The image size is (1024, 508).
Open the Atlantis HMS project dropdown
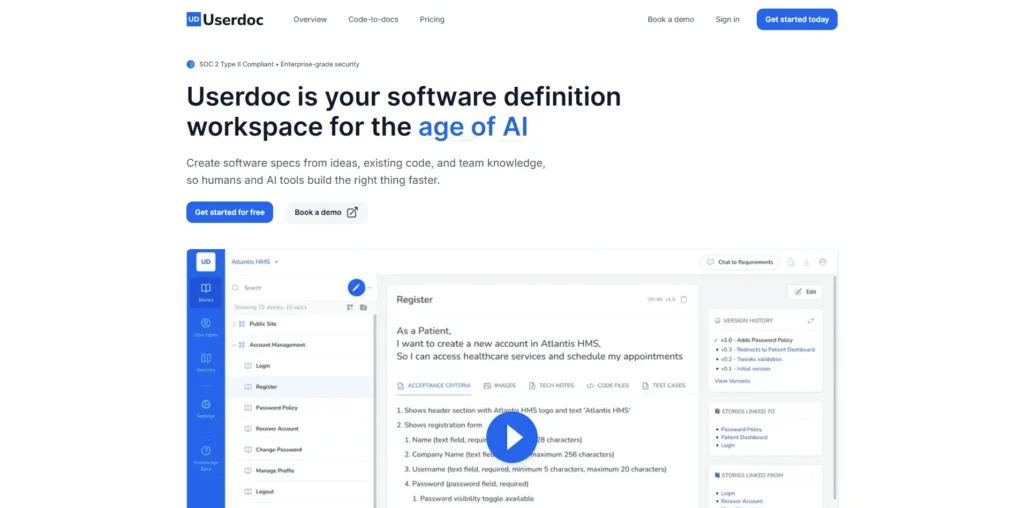[x=255, y=262]
